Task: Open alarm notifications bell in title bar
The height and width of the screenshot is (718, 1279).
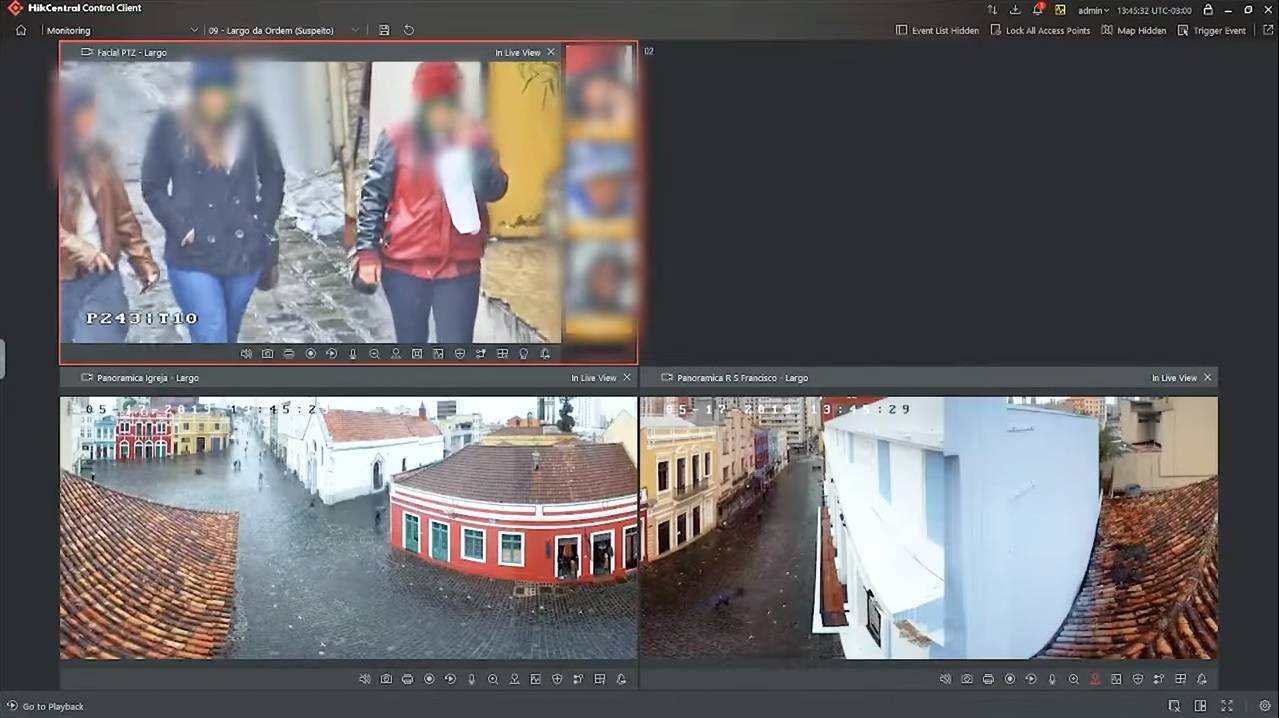Action: tap(1038, 9)
